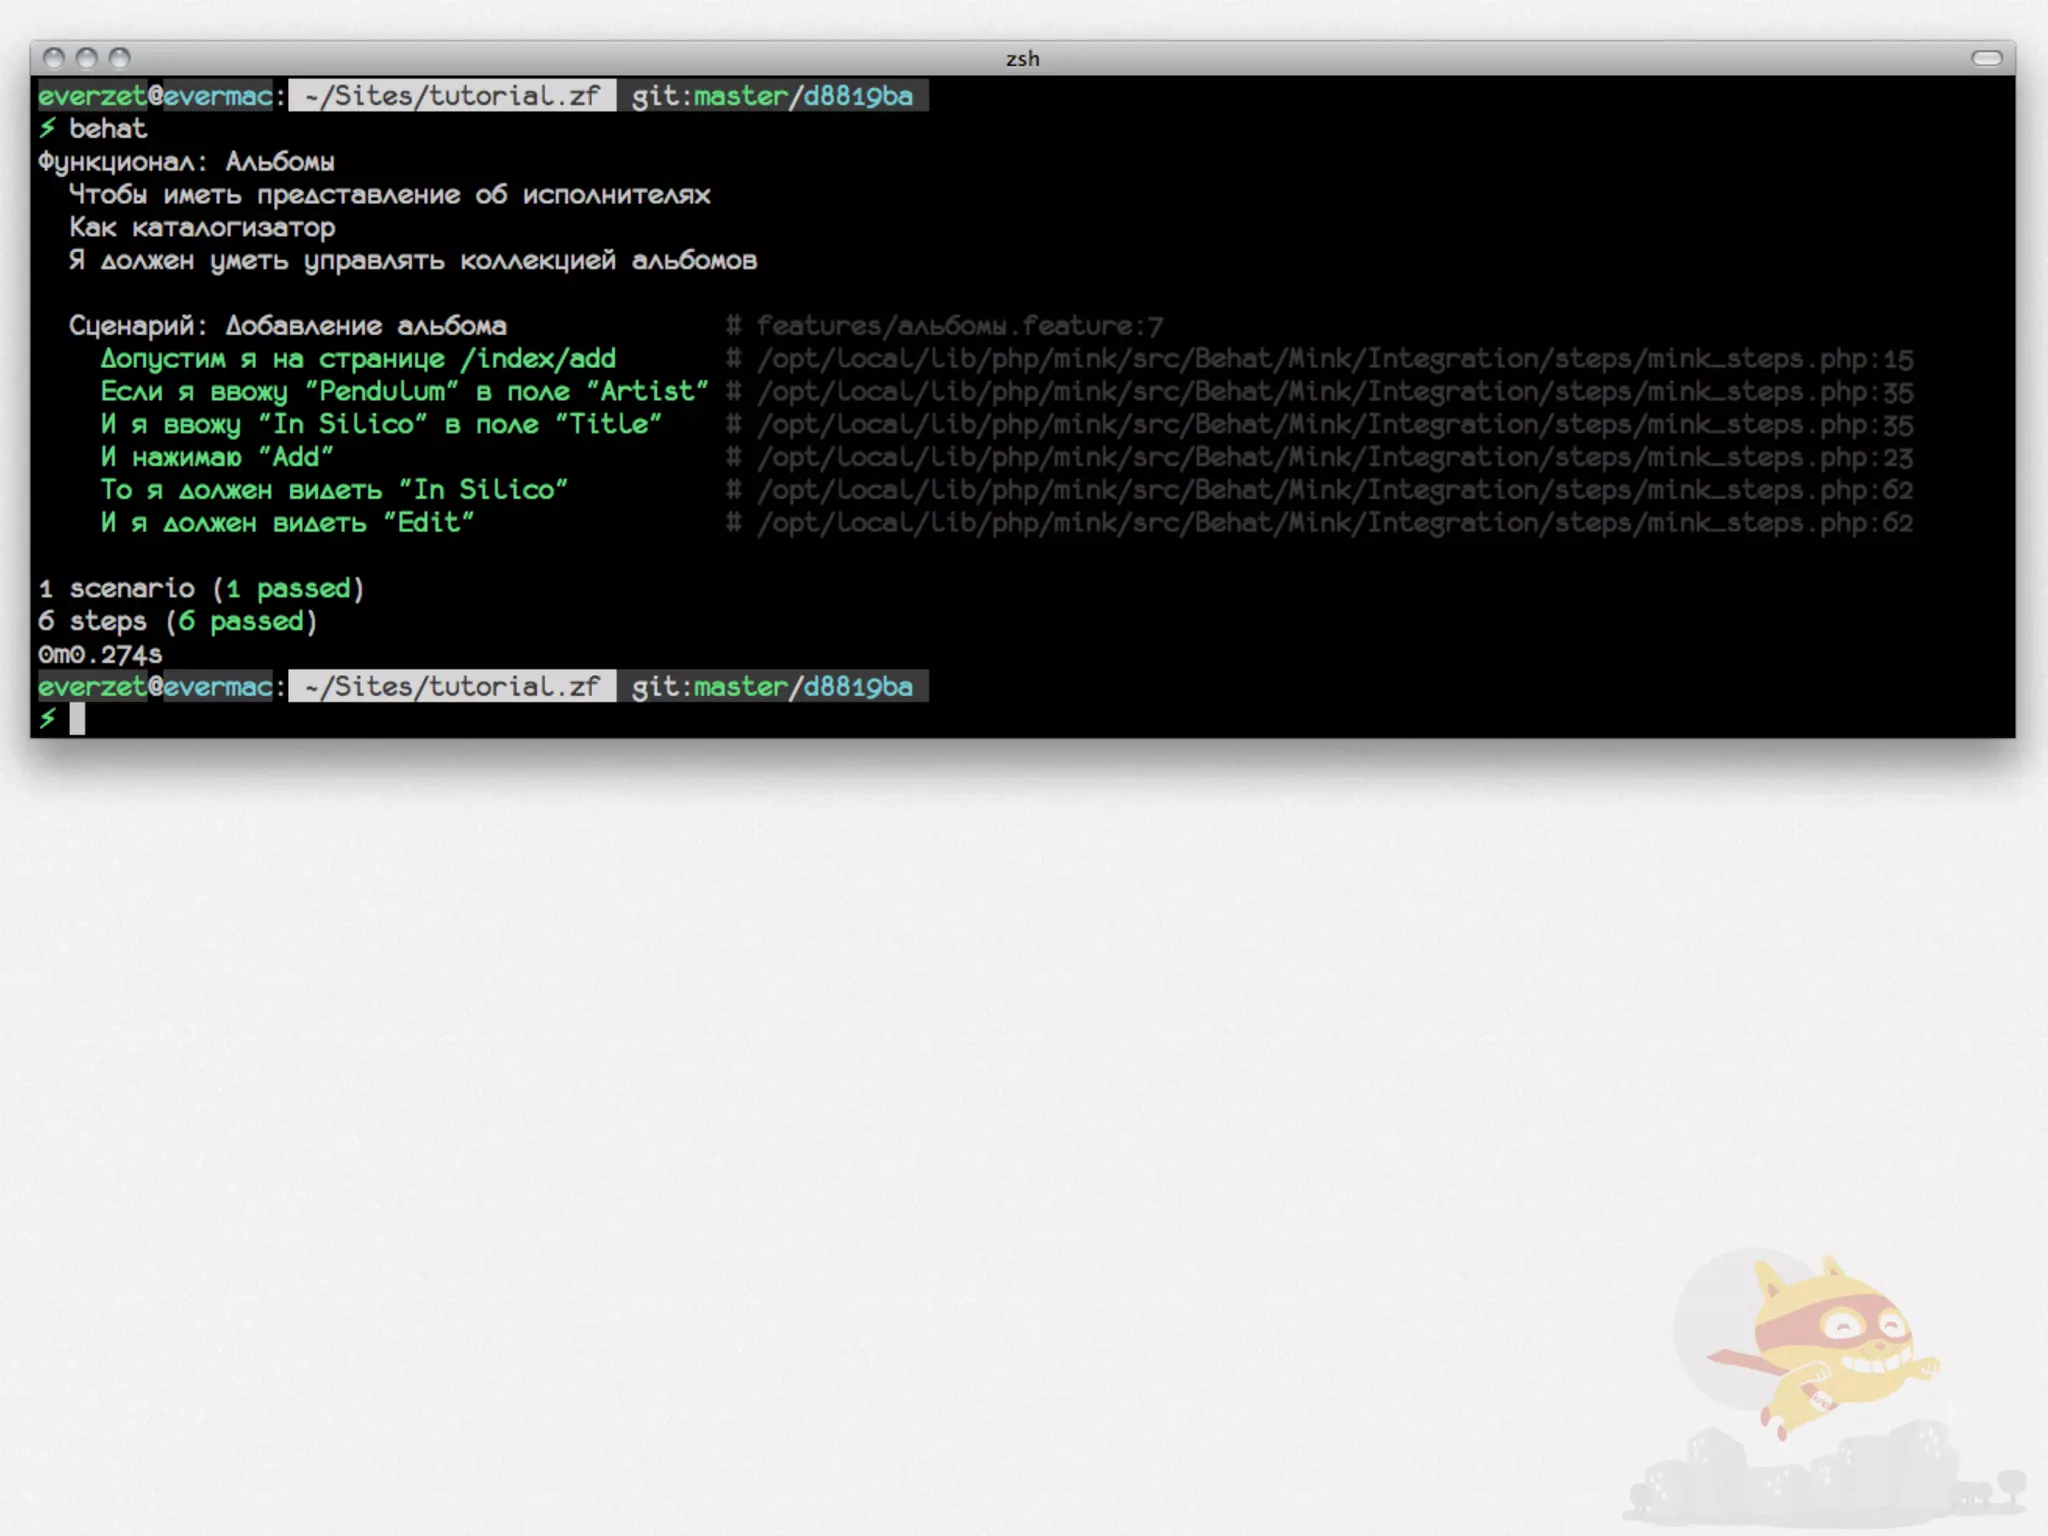Click the 'То я должен видеть In Silico' step
The image size is (2048, 1536).
click(334, 490)
